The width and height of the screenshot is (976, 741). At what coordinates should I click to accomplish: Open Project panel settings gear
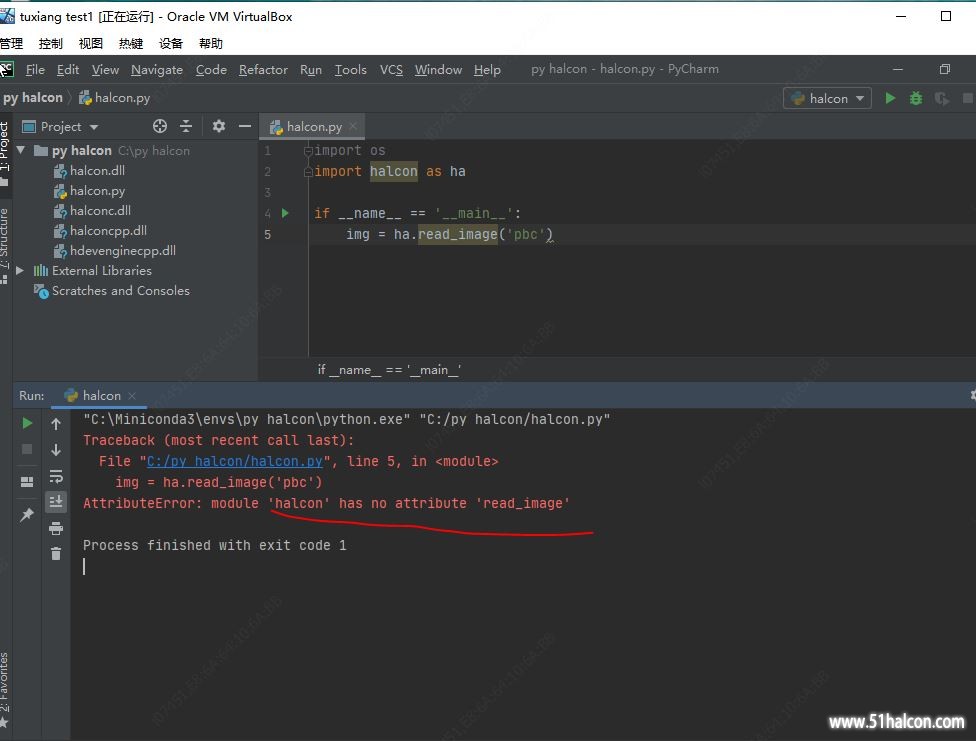coord(218,126)
